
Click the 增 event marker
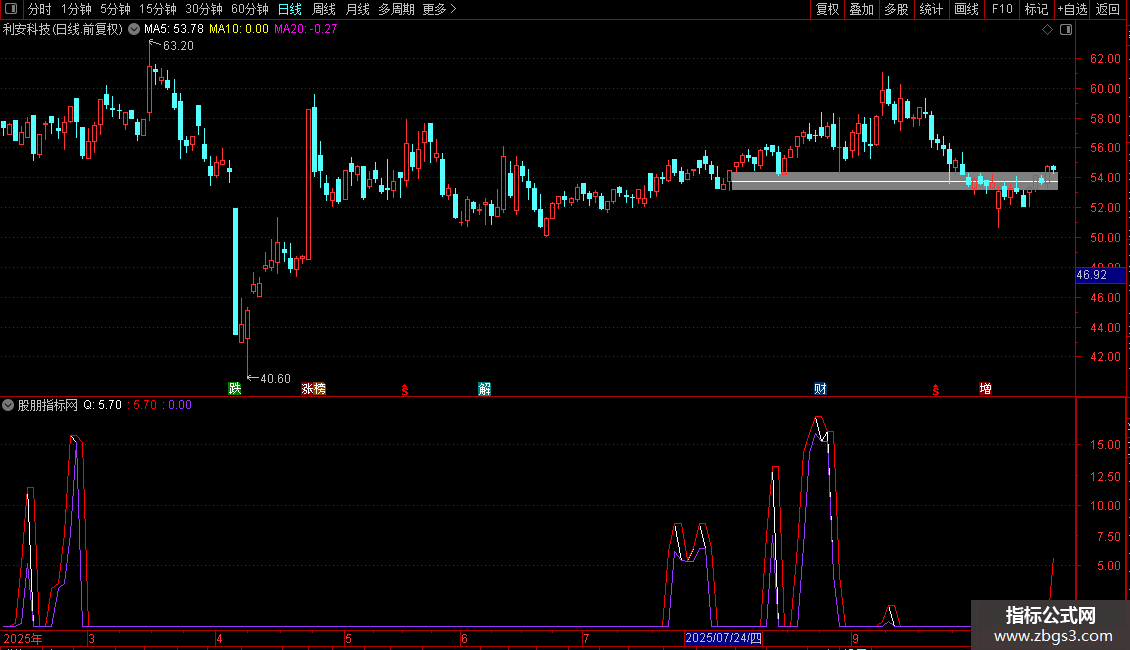coord(985,389)
